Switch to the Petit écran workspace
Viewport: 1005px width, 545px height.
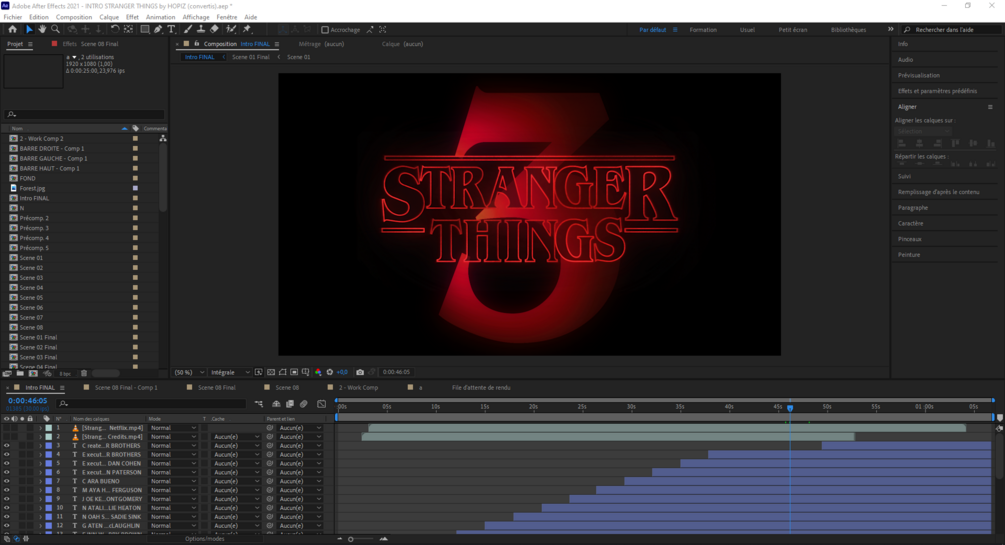coord(793,30)
